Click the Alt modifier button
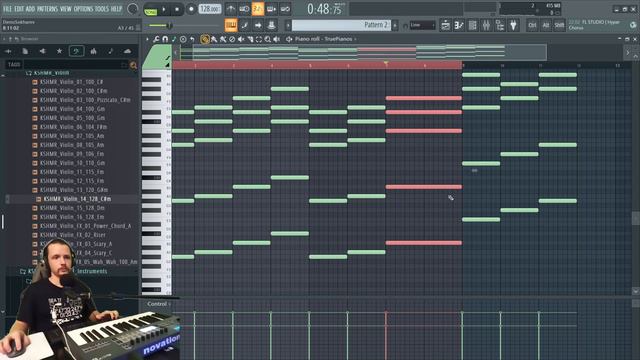This screenshot has width=640, height=360. pyautogui.click(x=546, y=25)
